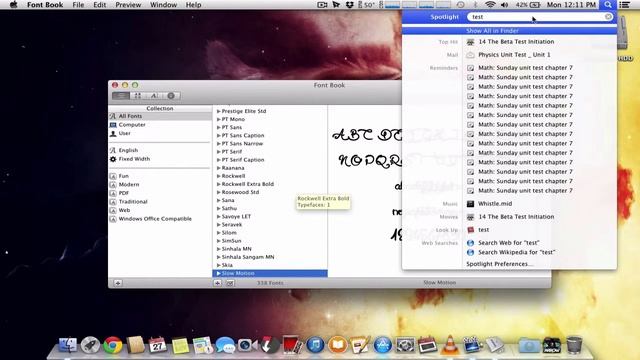
Task: Clear the Spotlight search field
Action: point(608,17)
